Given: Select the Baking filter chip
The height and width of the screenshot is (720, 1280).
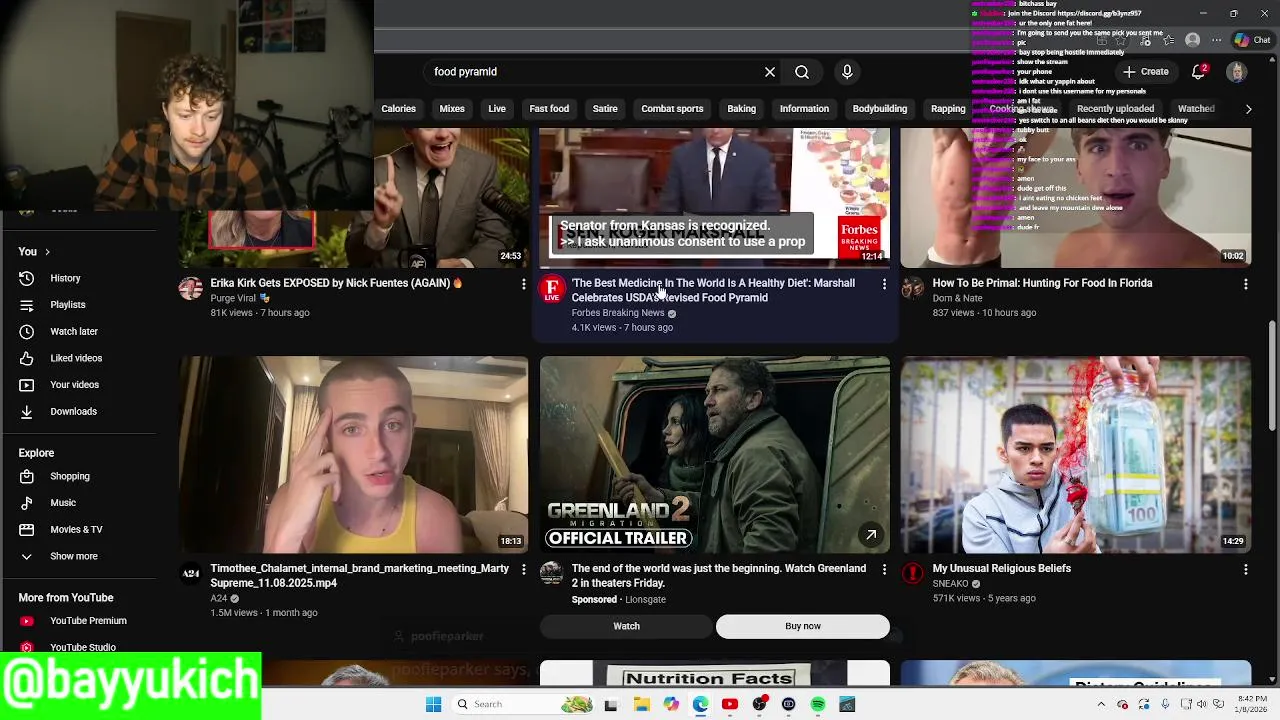Looking at the screenshot, I should [x=741, y=109].
